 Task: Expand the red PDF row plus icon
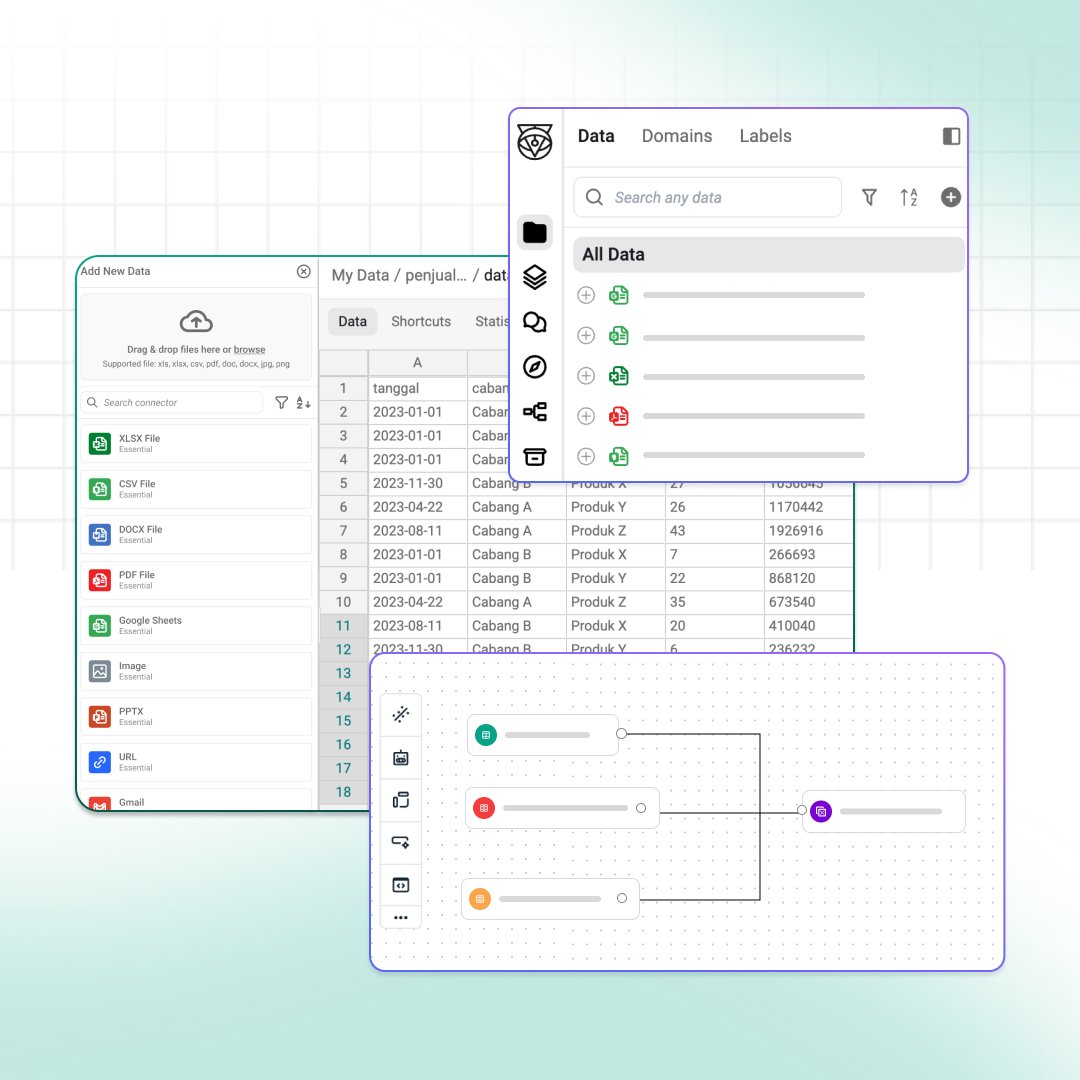point(585,416)
